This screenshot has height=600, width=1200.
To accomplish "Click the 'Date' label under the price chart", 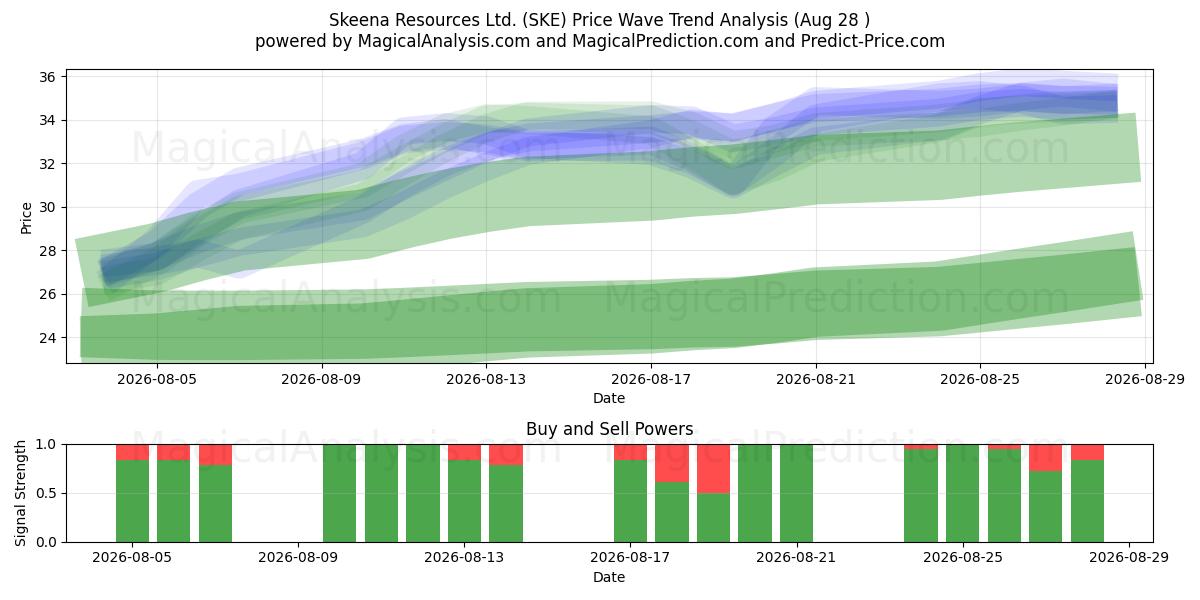I will point(609,398).
